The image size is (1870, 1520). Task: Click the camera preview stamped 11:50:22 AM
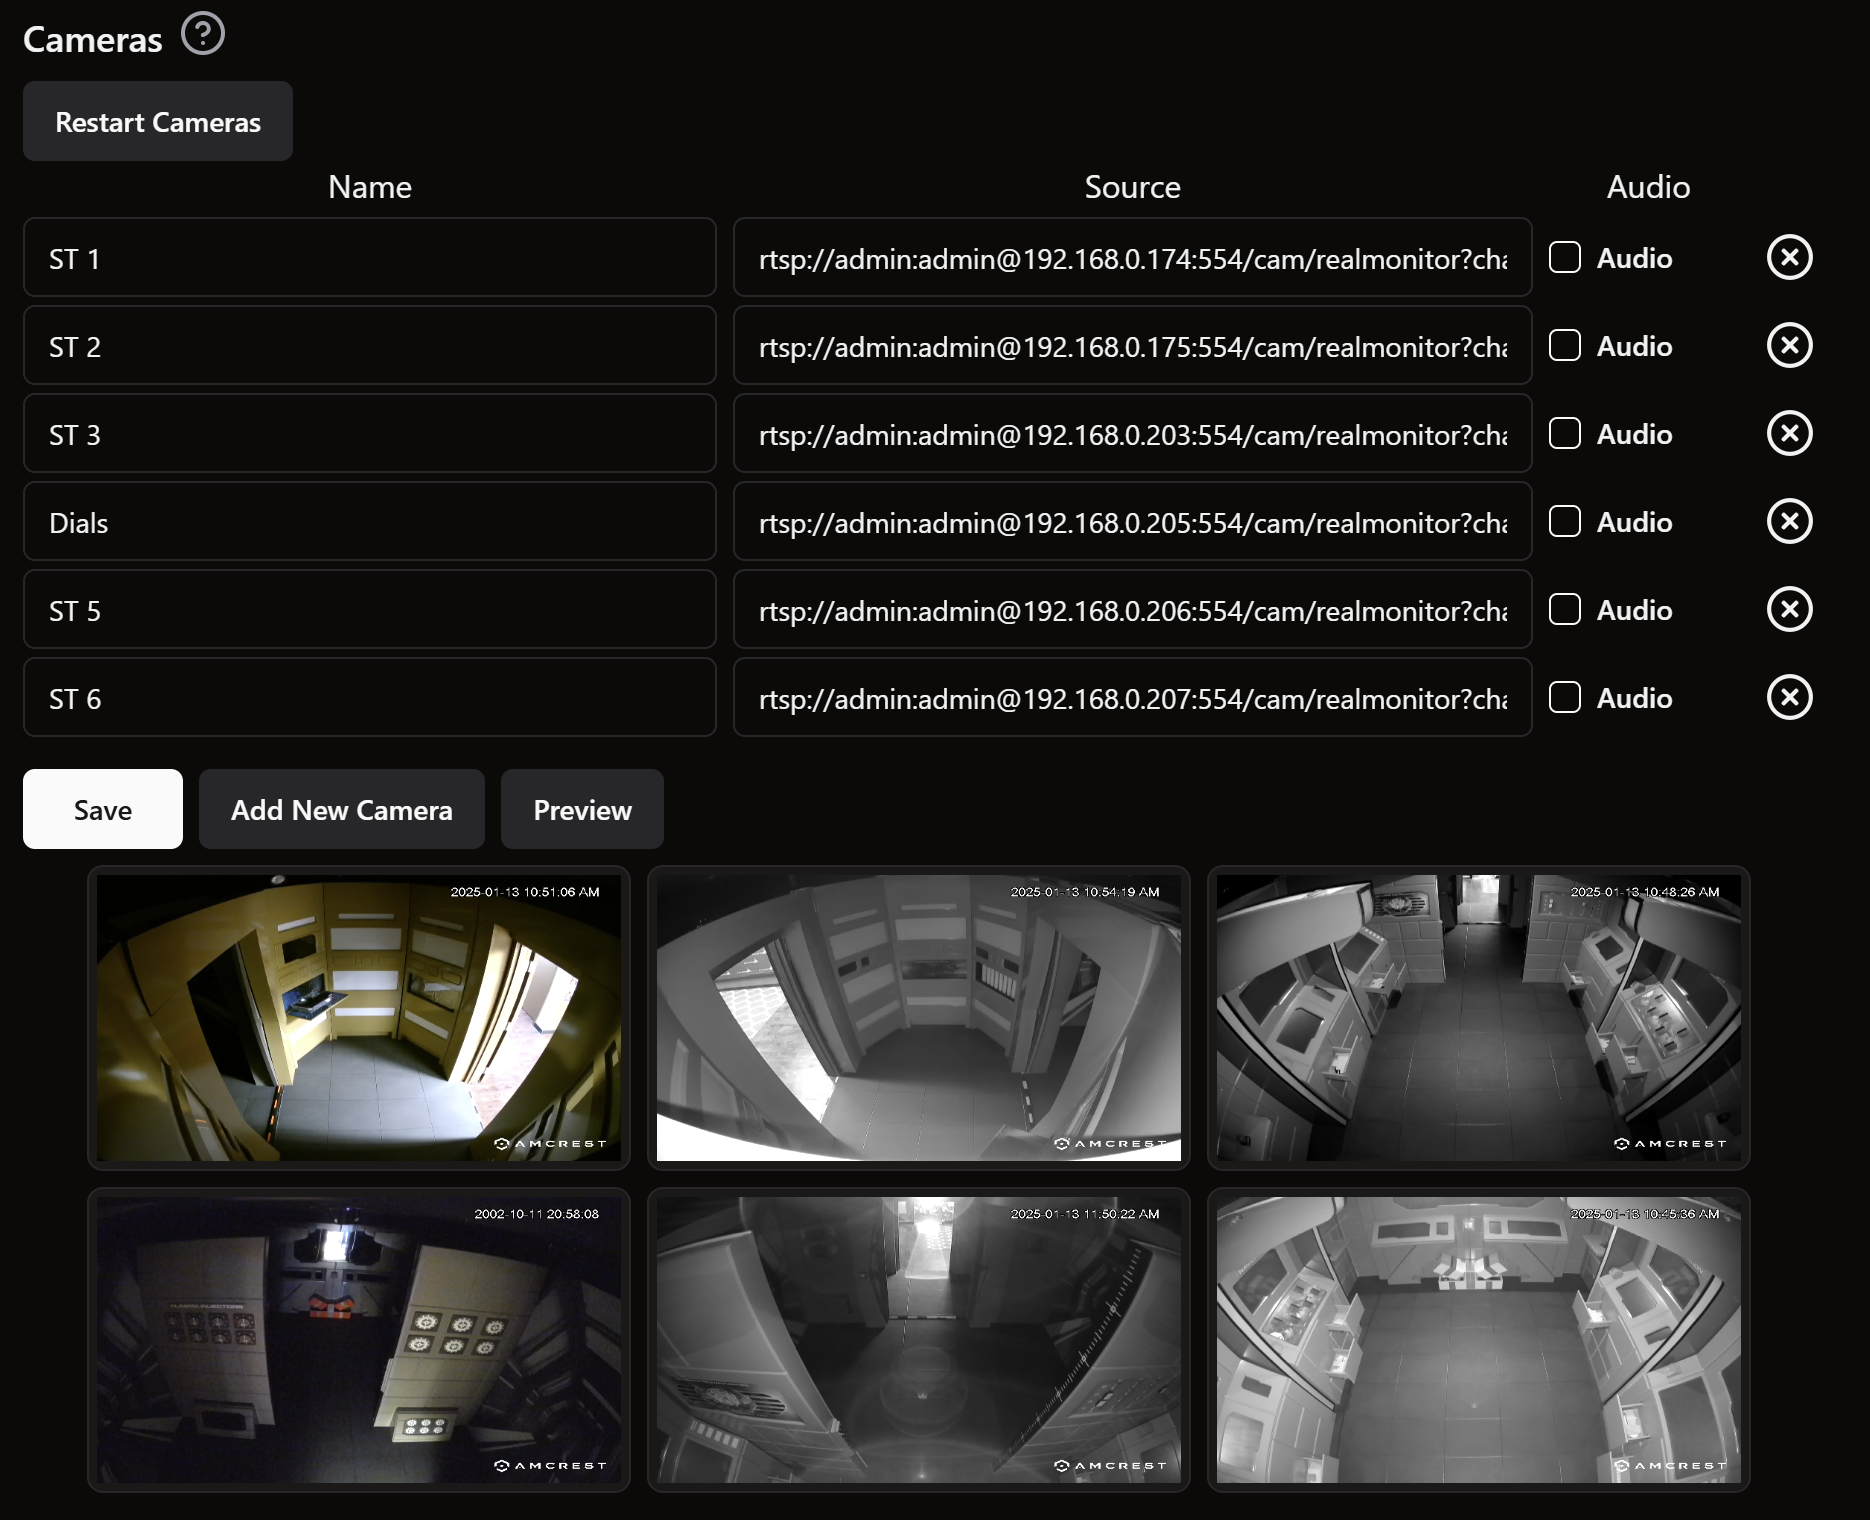click(x=919, y=1340)
